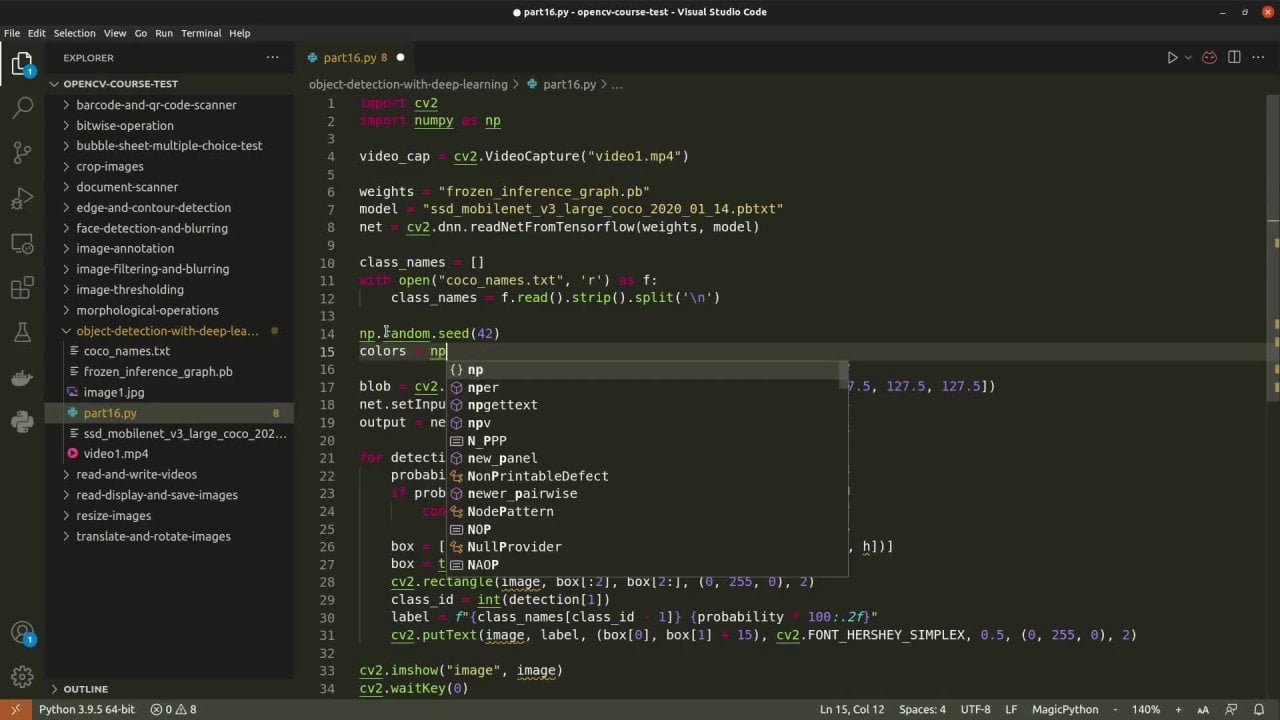Select 'npgettext' from autocomplete suggestions
Screen dimensions: 1280x720
click(502, 405)
